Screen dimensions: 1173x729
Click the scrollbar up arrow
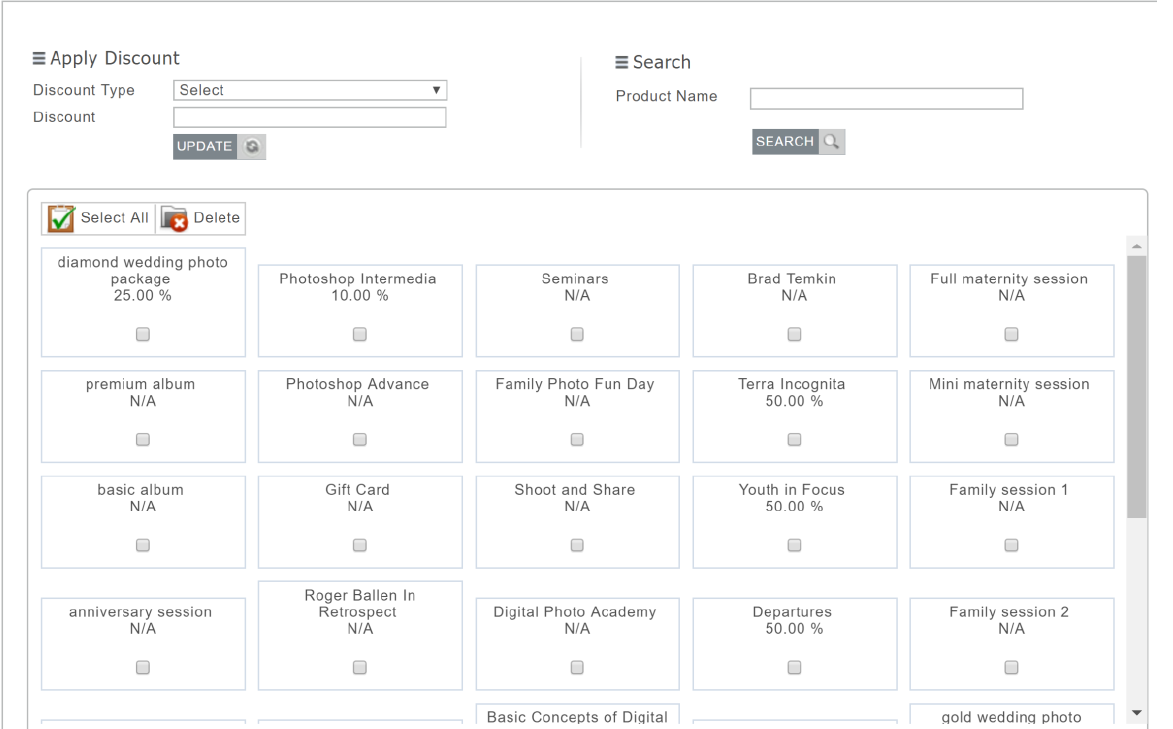pos(1136,246)
